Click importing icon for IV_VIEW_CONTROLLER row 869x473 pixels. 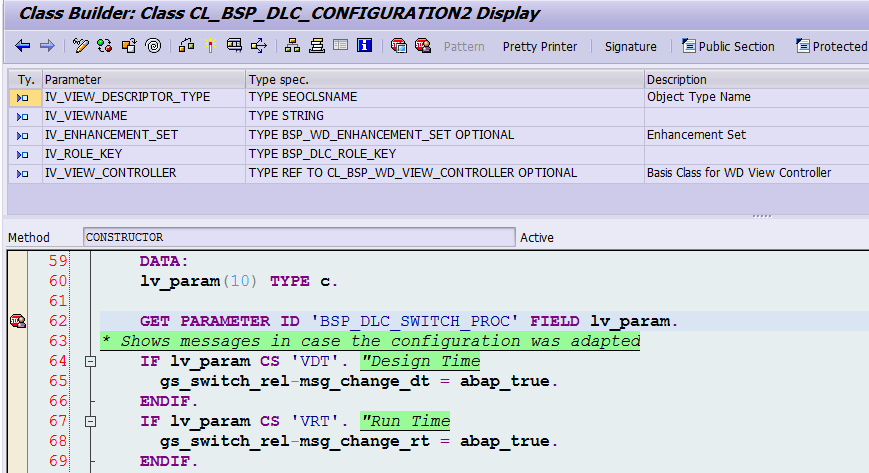pos(23,174)
